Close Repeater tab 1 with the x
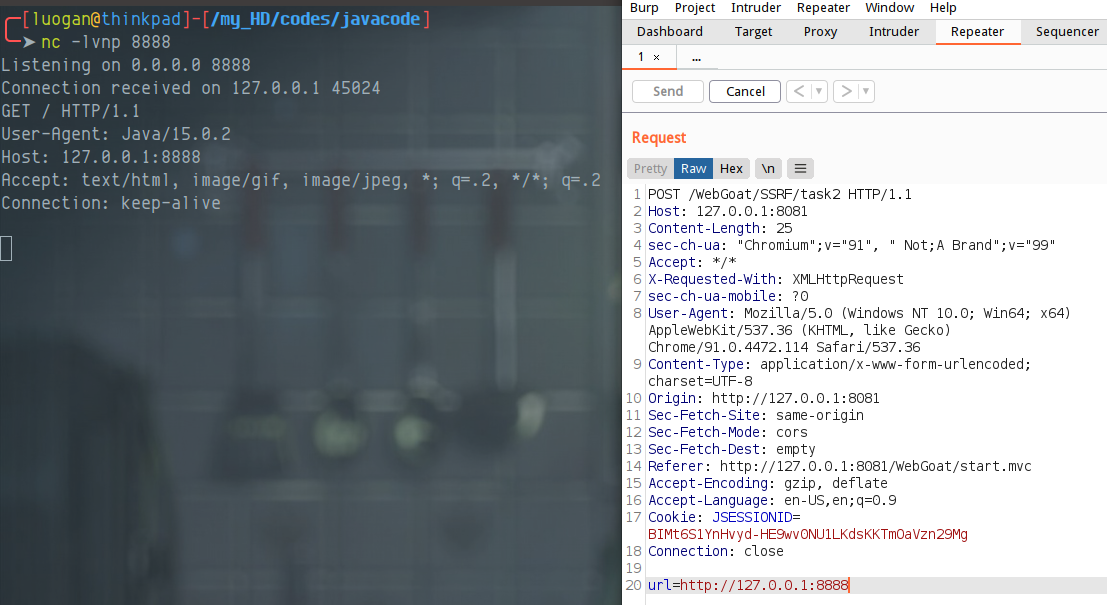 point(657,58)
